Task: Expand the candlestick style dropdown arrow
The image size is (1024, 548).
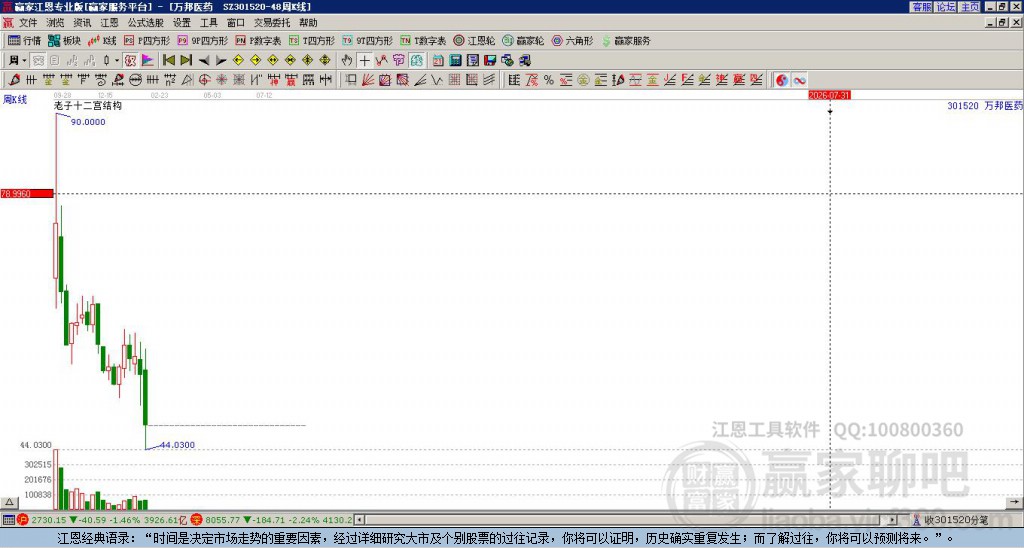Action: [117, 60]
